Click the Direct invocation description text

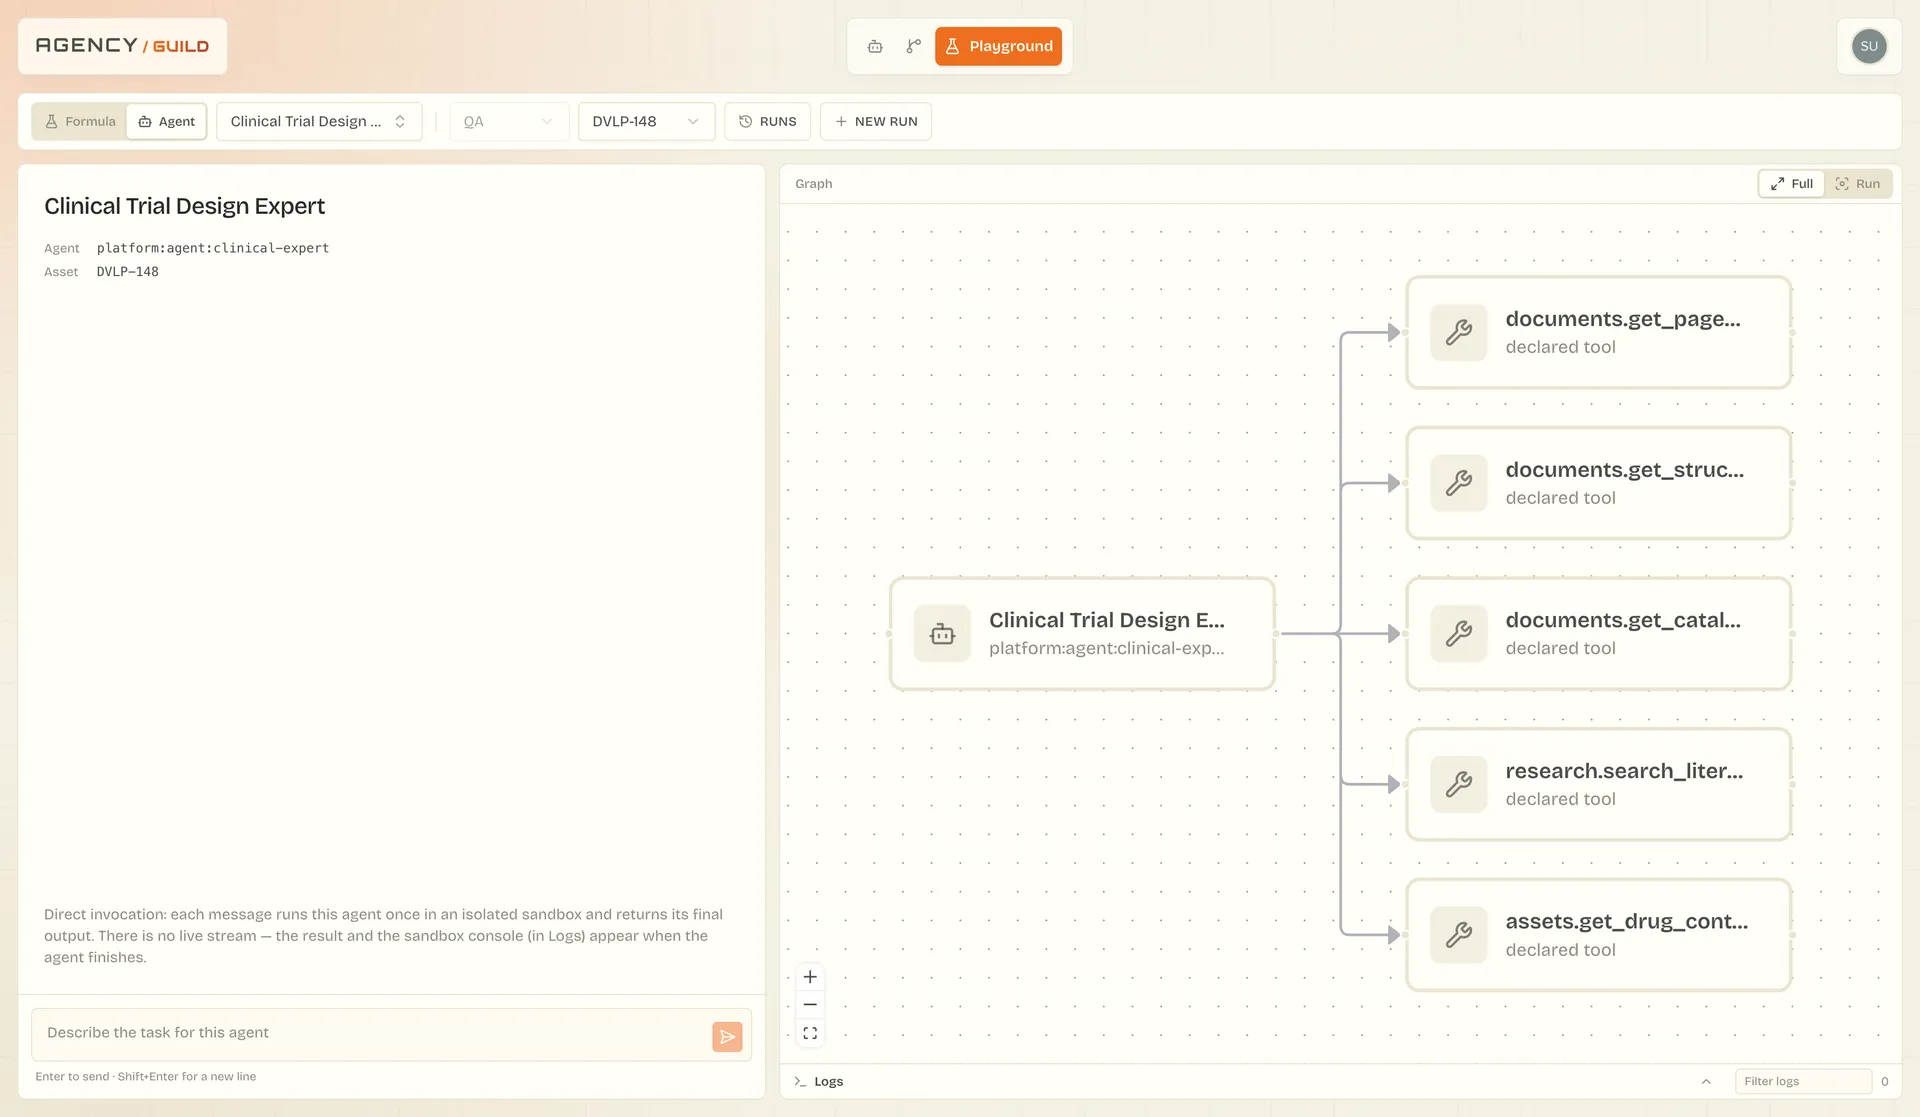click(x=383, y=936)
